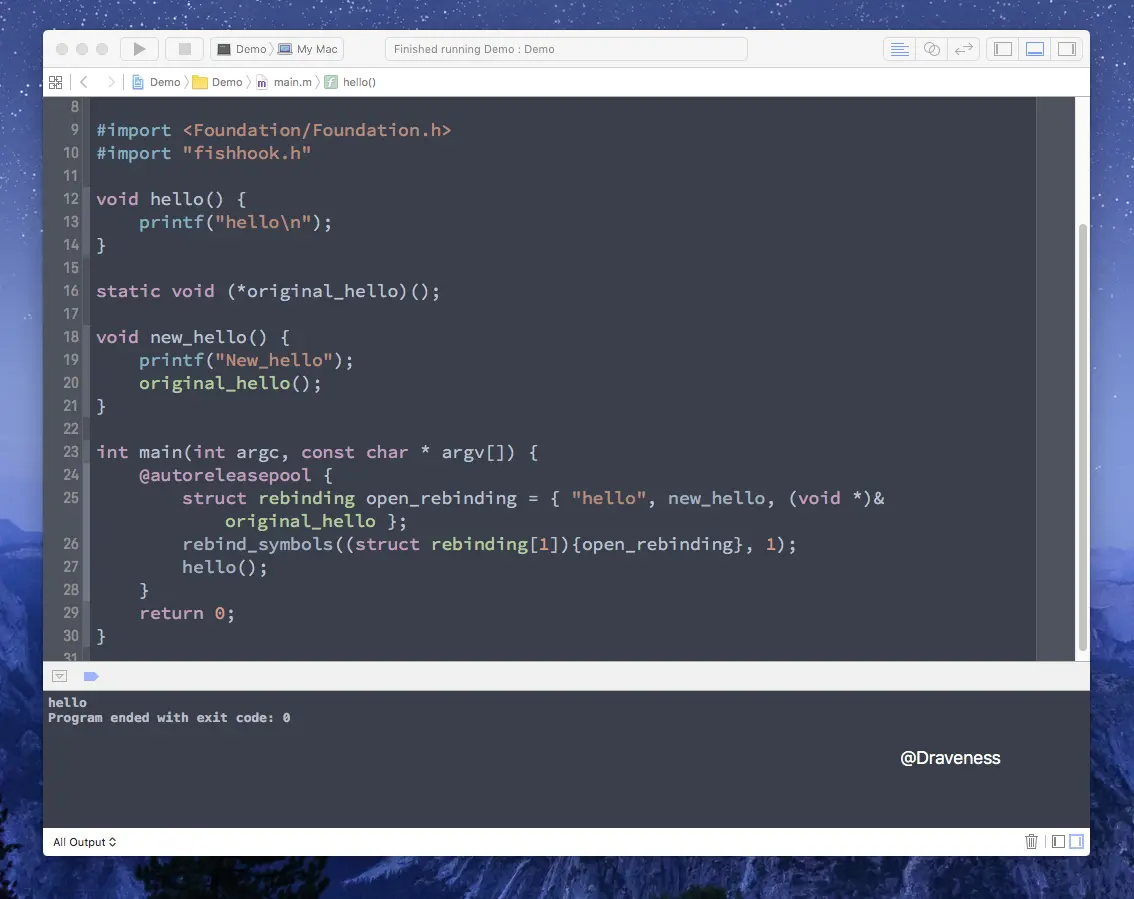
Task: Go back in editor history
Action: tap(84, 82)
